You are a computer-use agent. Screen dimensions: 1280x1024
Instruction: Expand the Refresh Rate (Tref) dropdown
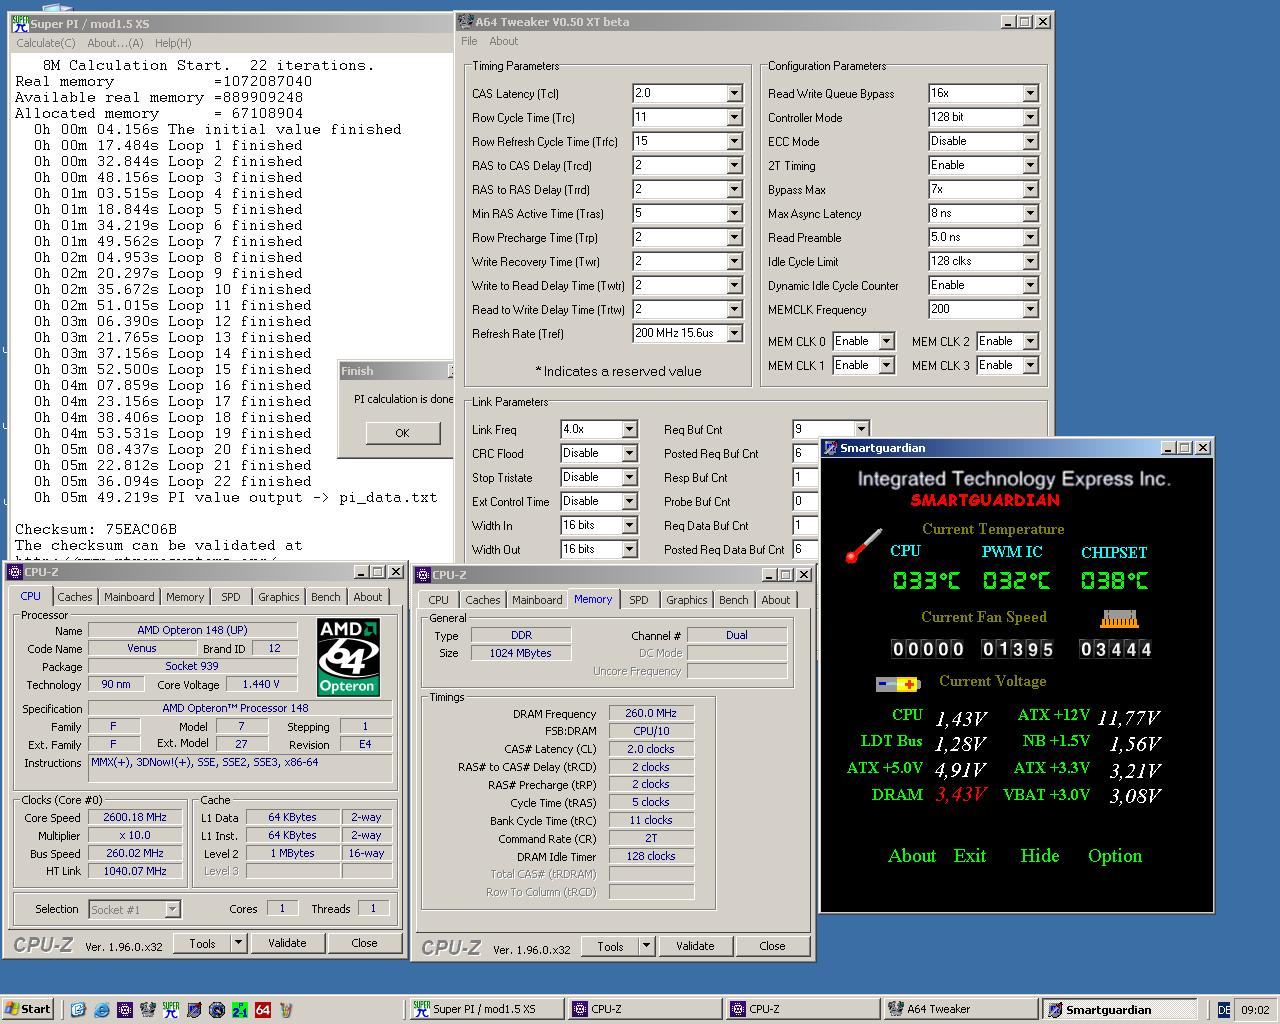734,333
